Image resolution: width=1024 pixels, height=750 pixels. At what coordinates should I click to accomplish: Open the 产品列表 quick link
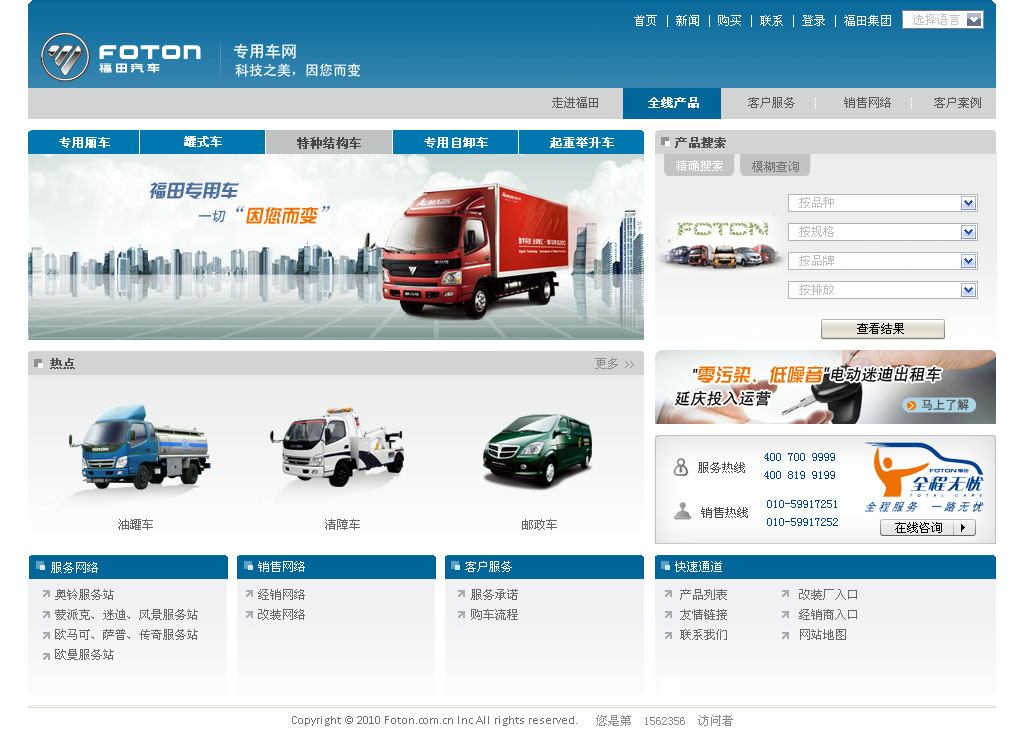click(703, 595)
